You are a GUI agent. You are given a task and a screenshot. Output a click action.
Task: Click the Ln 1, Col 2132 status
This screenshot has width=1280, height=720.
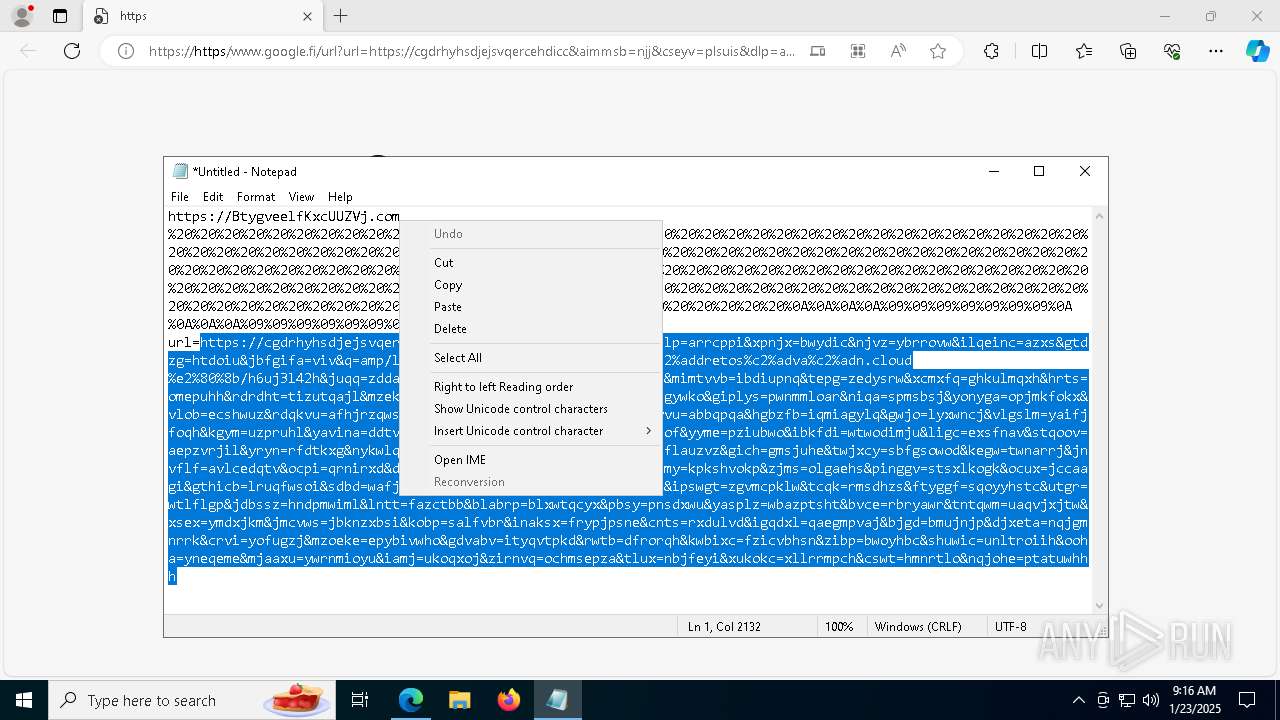(724, 627)
